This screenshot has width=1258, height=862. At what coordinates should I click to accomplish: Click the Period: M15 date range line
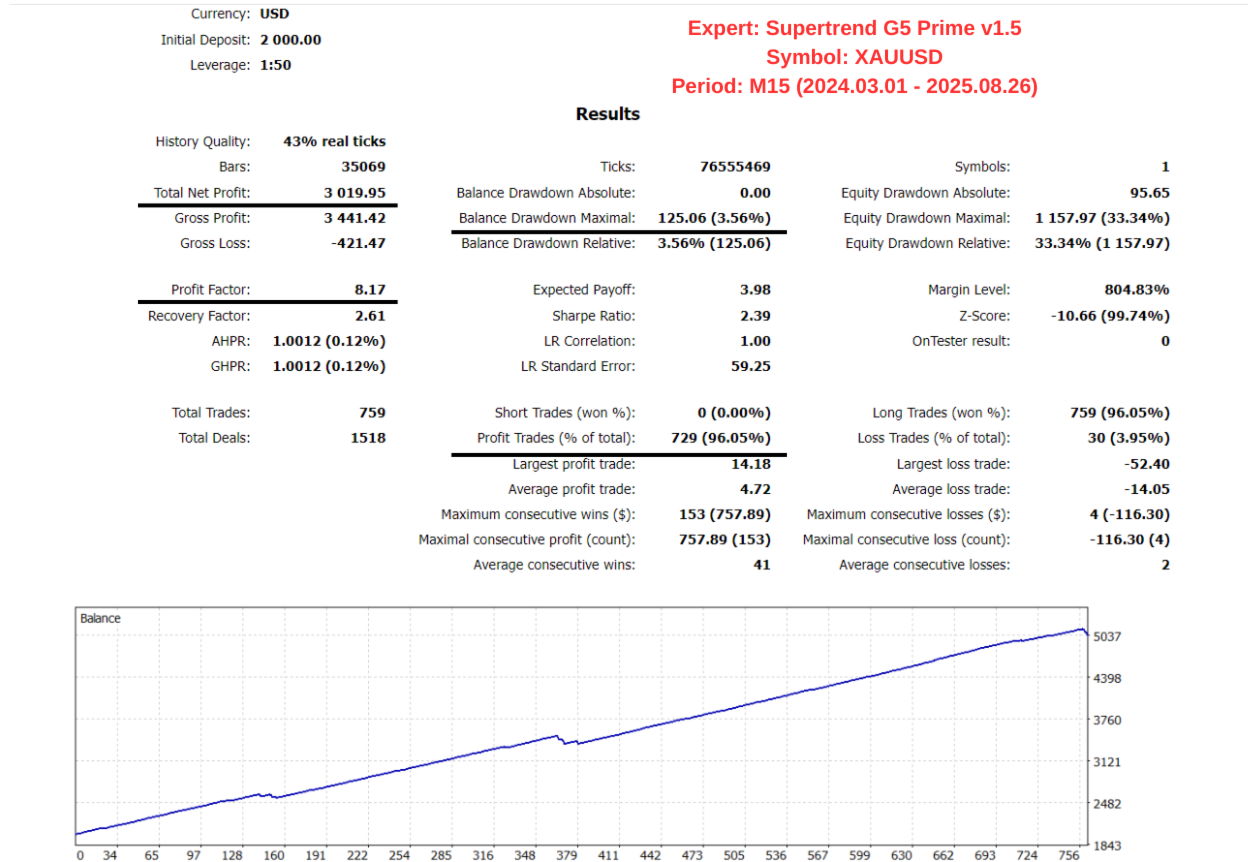point(855,86)
